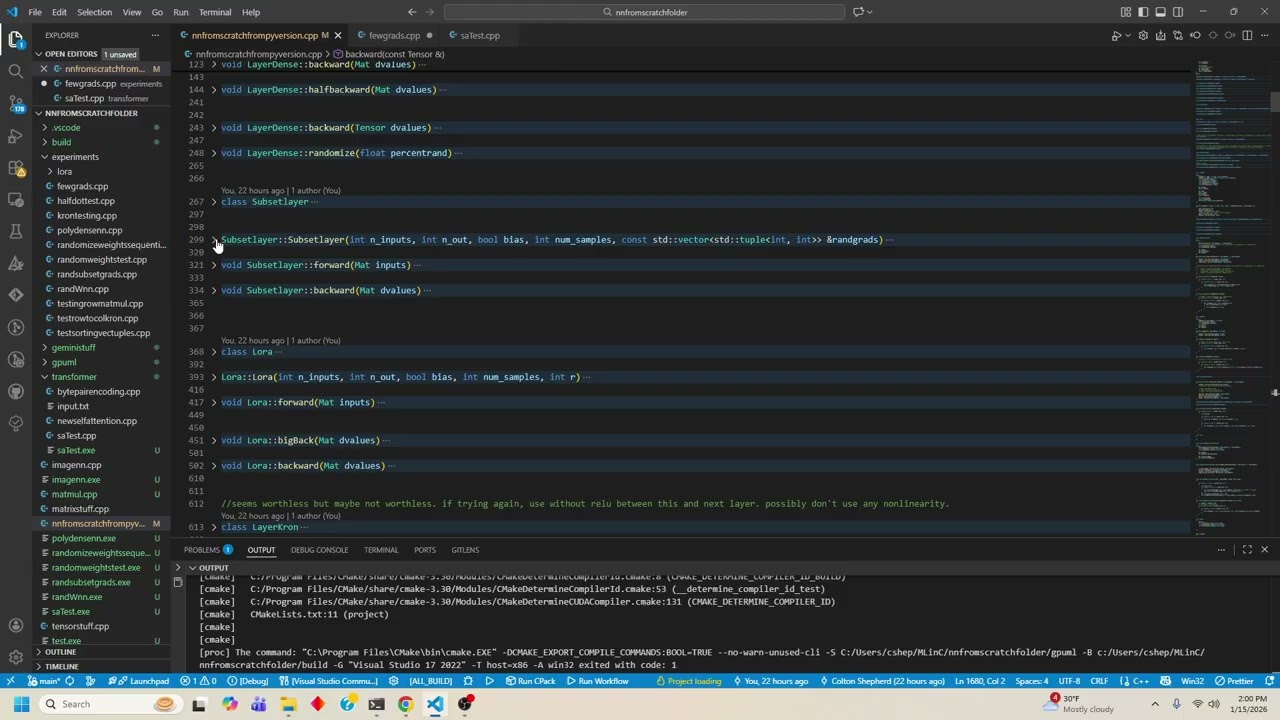Open the Windows Start menu
The width and height of the screenshot is (1280, 720).
coord(21,704)
